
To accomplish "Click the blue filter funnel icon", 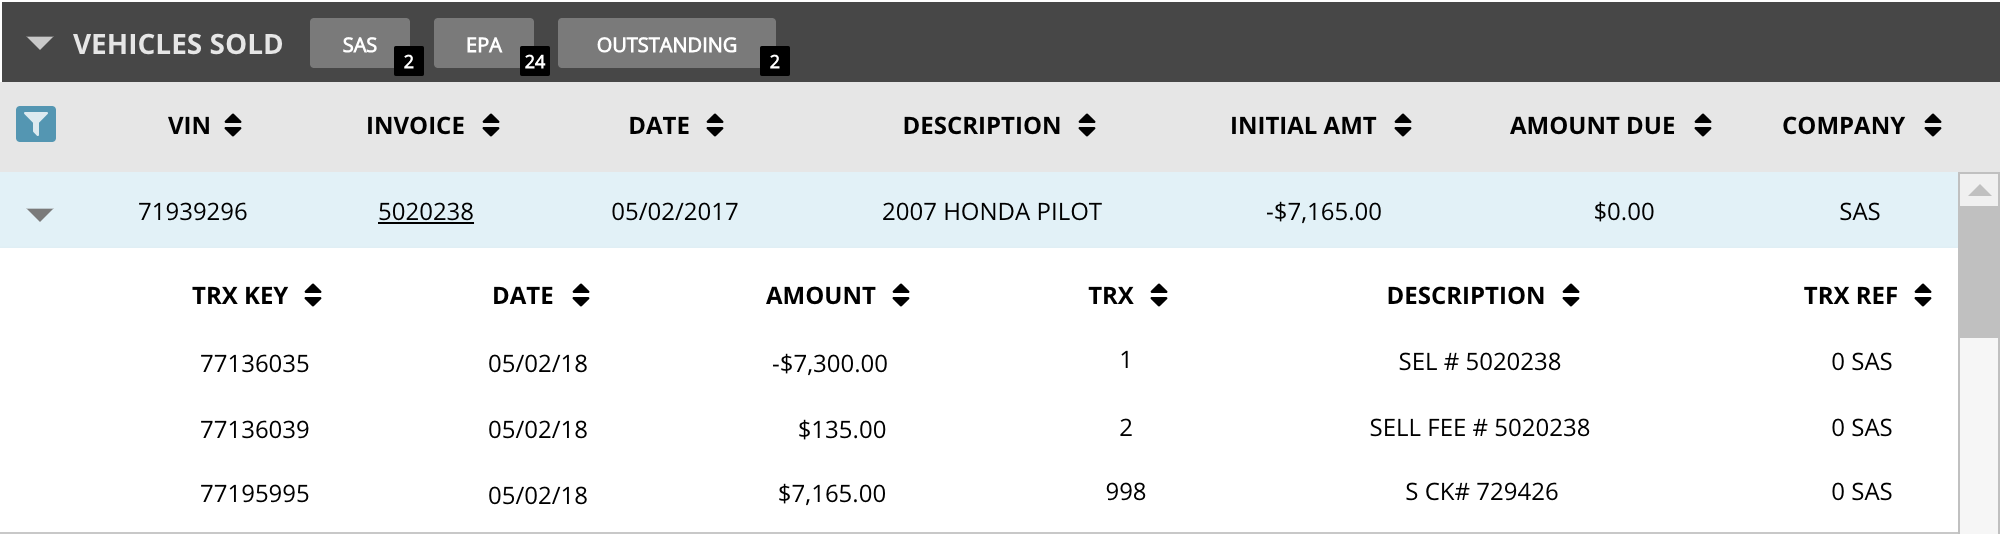I will coord(36,125).
